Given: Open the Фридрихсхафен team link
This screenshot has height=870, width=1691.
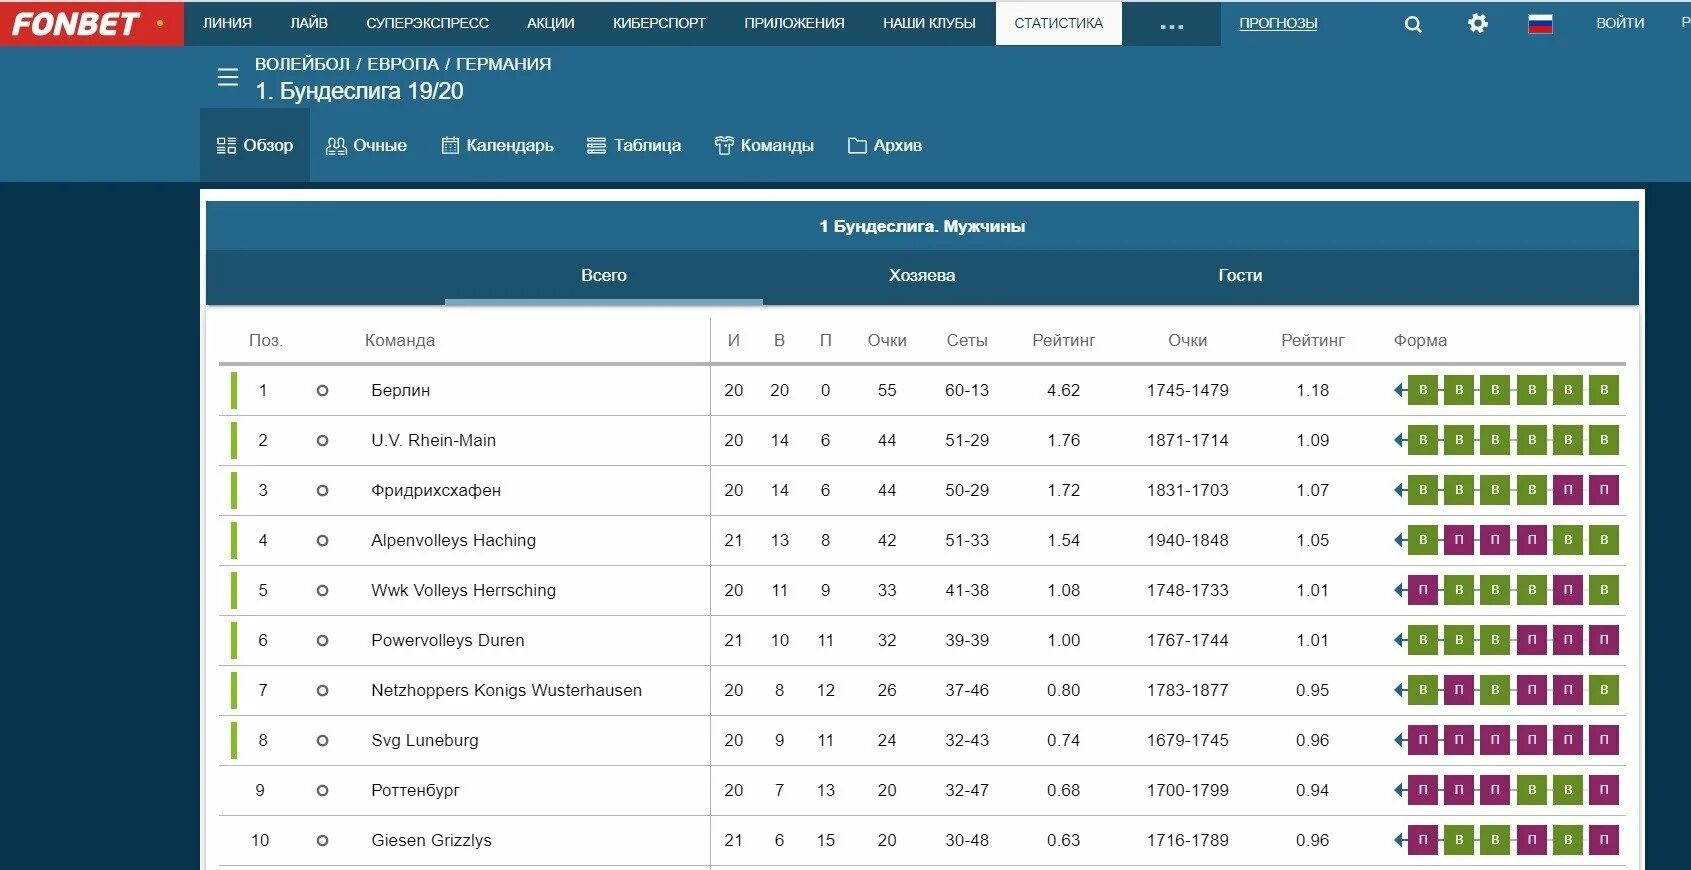Looking at the screenshot, I should (x=436, y=490).
